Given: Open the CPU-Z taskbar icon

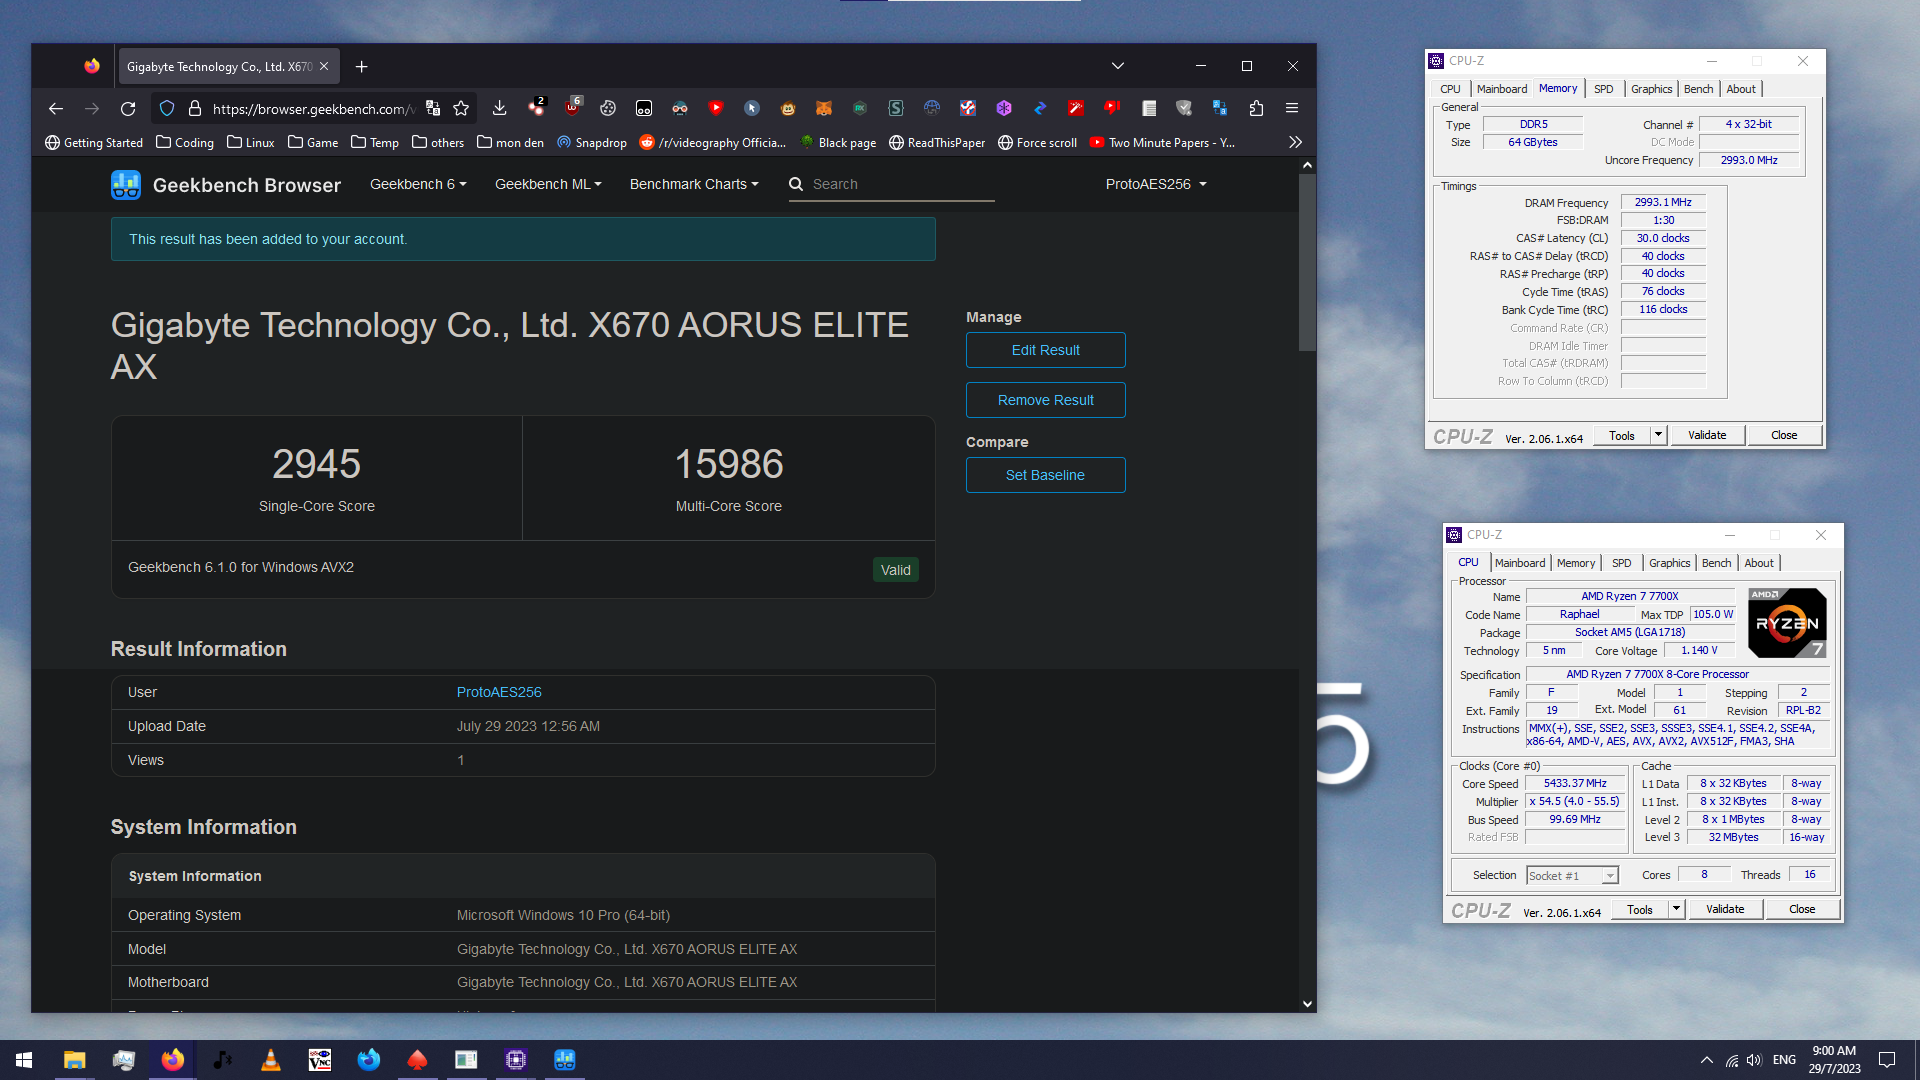Looking at the screenshot, I should tap(516, 1060).
